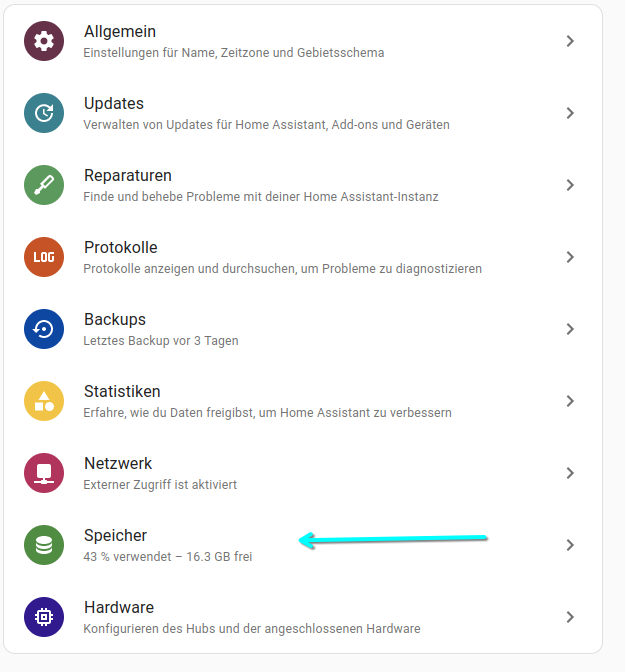This screenshot has width=625, height=672.
Task: Click the yellow Statistiken shapes icon
Action: (x=44, y=401)
